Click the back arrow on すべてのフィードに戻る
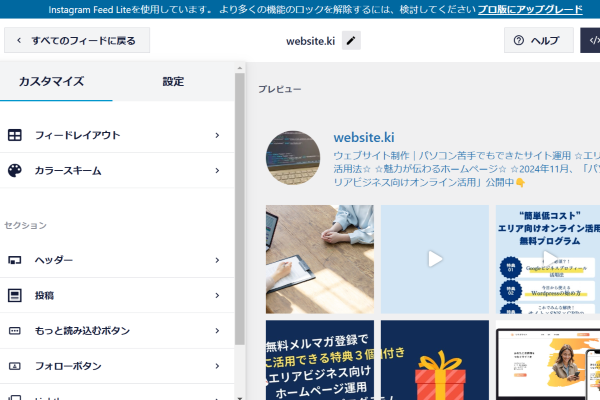 tap(19, 40)
